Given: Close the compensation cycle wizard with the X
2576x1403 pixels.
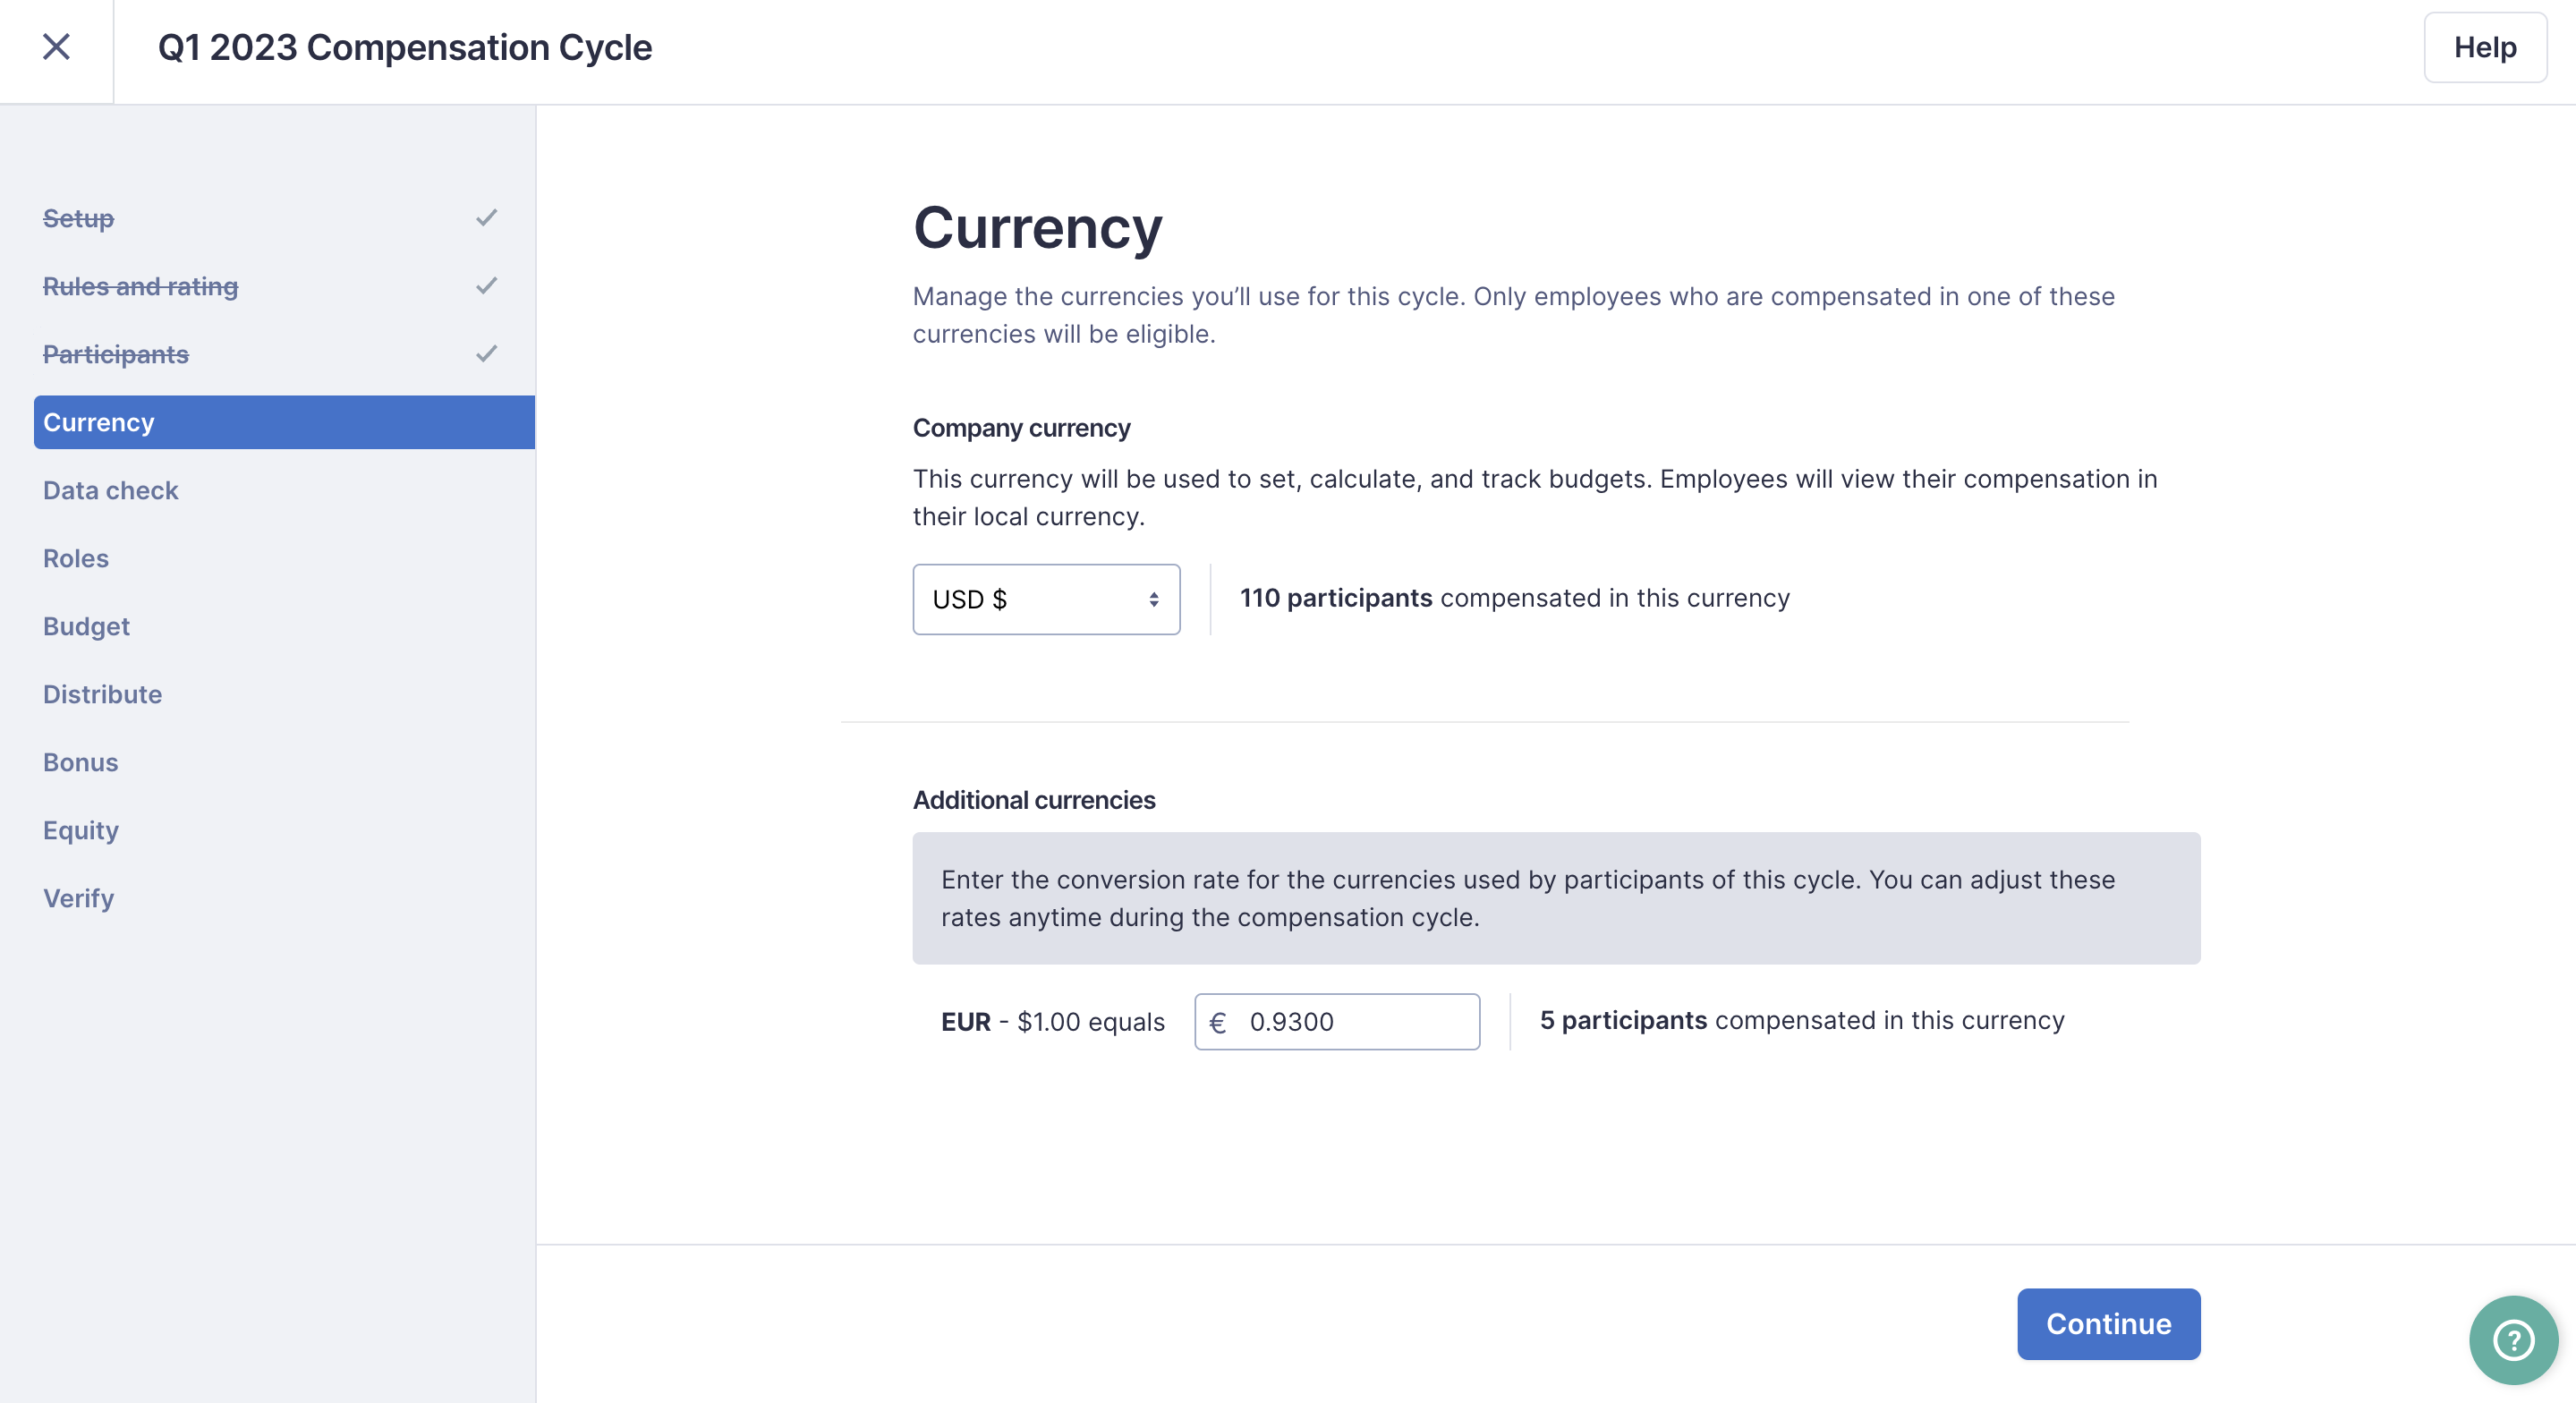Looking at the screenshot, I should 57,47.
